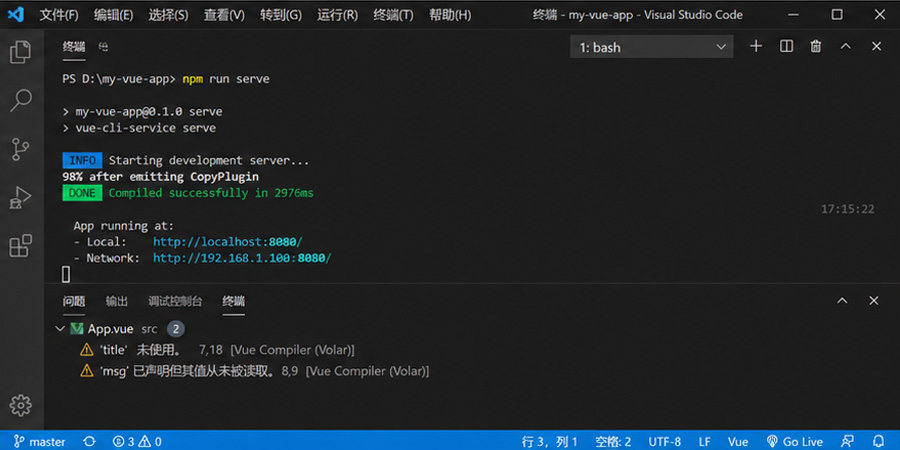Open the 选择(S) menu
This screenshot has height=450, width=900.
click(168, 15)
